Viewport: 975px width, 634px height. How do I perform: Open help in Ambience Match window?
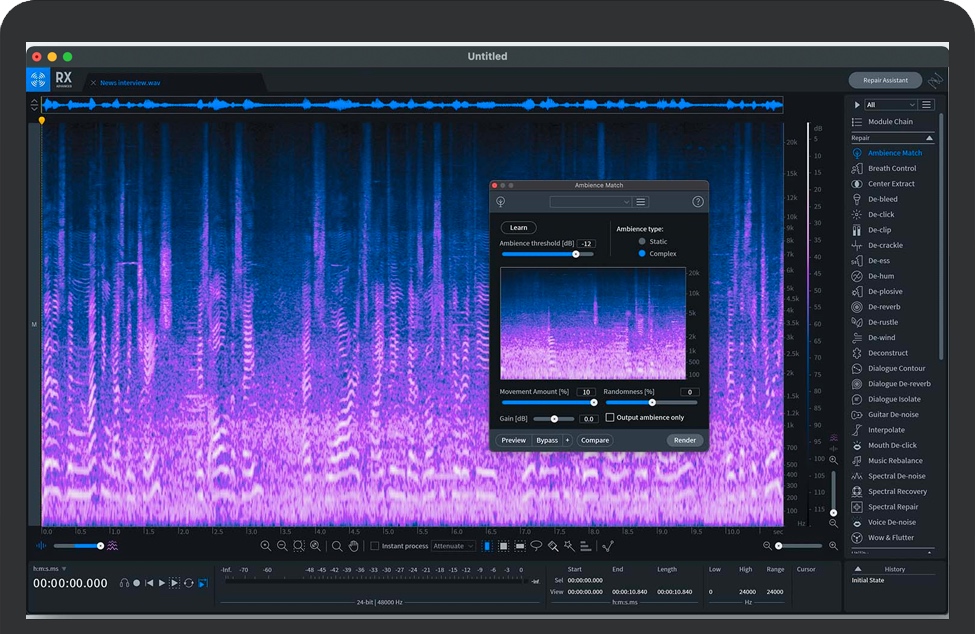click(x=698, y=202)
